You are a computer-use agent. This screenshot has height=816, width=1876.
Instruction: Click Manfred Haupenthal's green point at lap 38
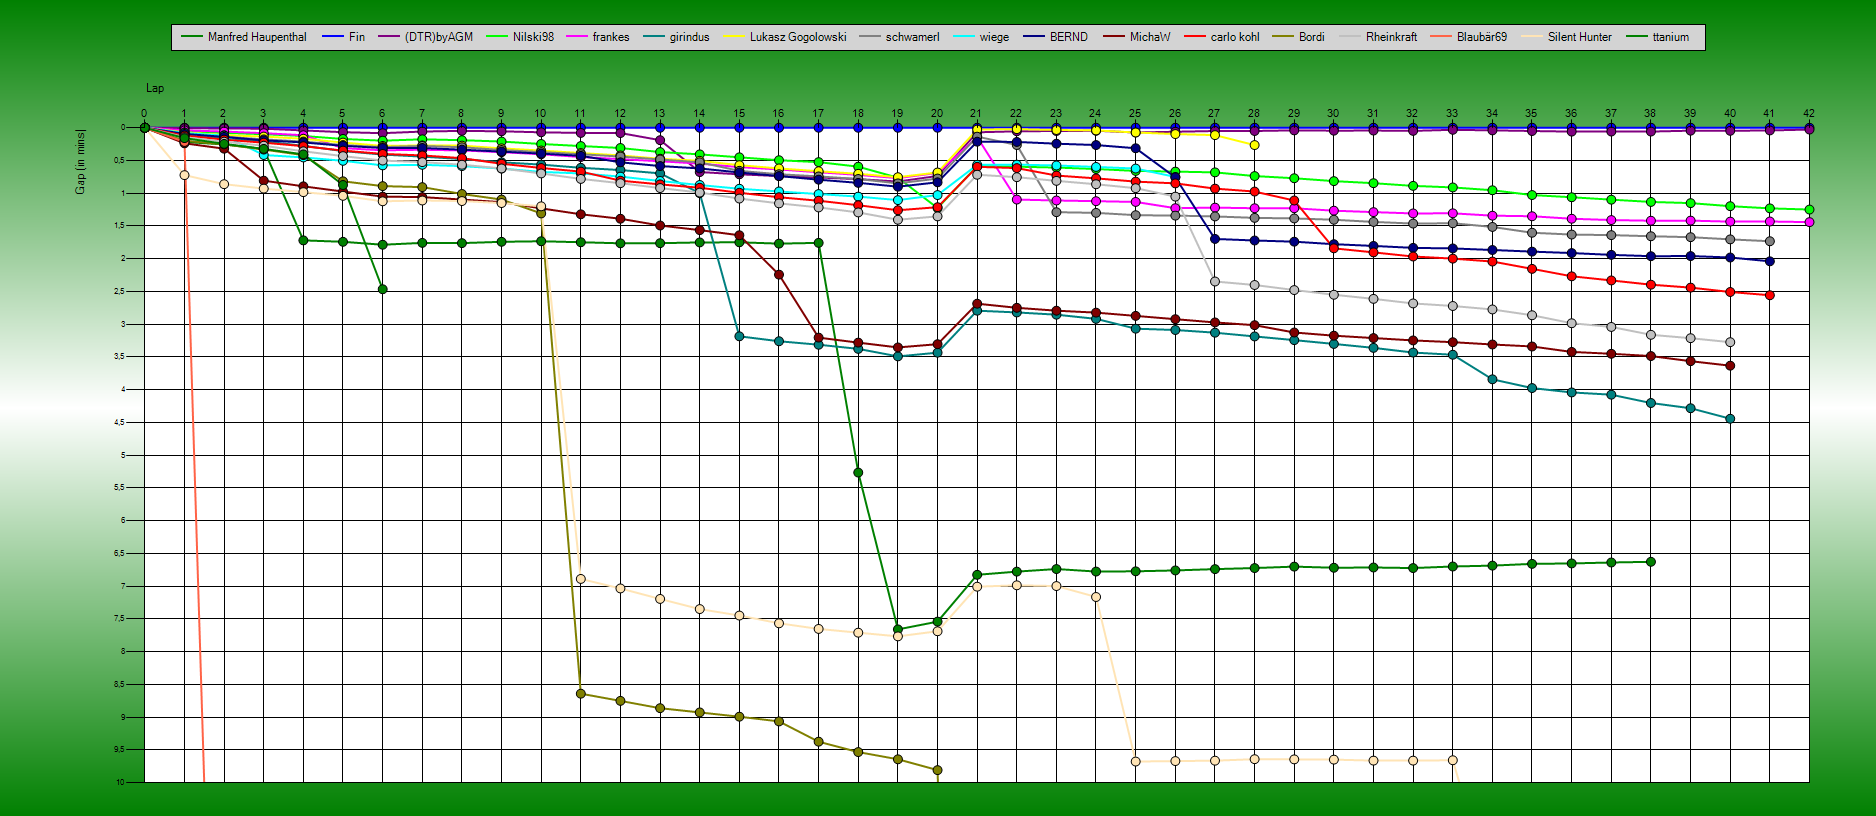pyautogui.click(x=1650, y=562)
